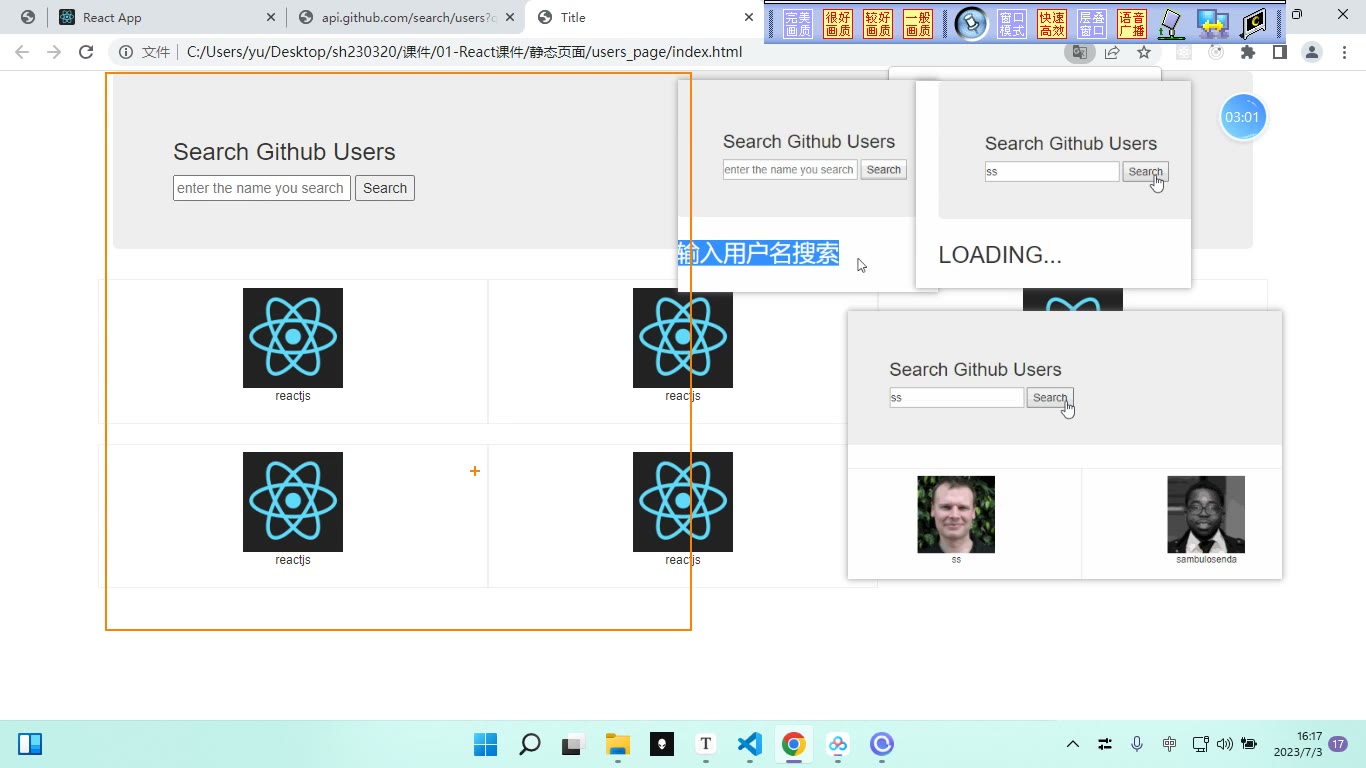Image resolution: width=1366 pixels, height=768 pixels.
Task: Close the React App tab
Action: coord(271,17)
